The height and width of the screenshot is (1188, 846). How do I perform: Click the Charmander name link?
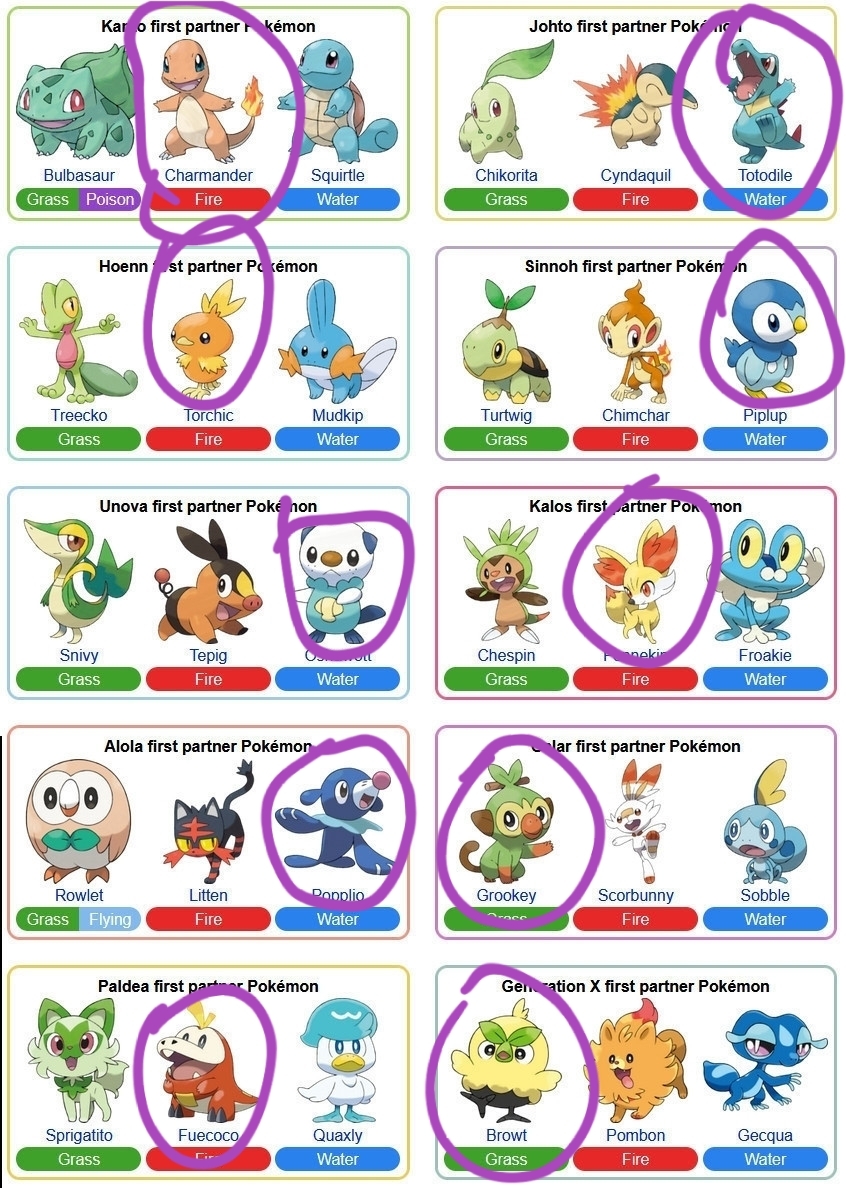tap(208, 175)
